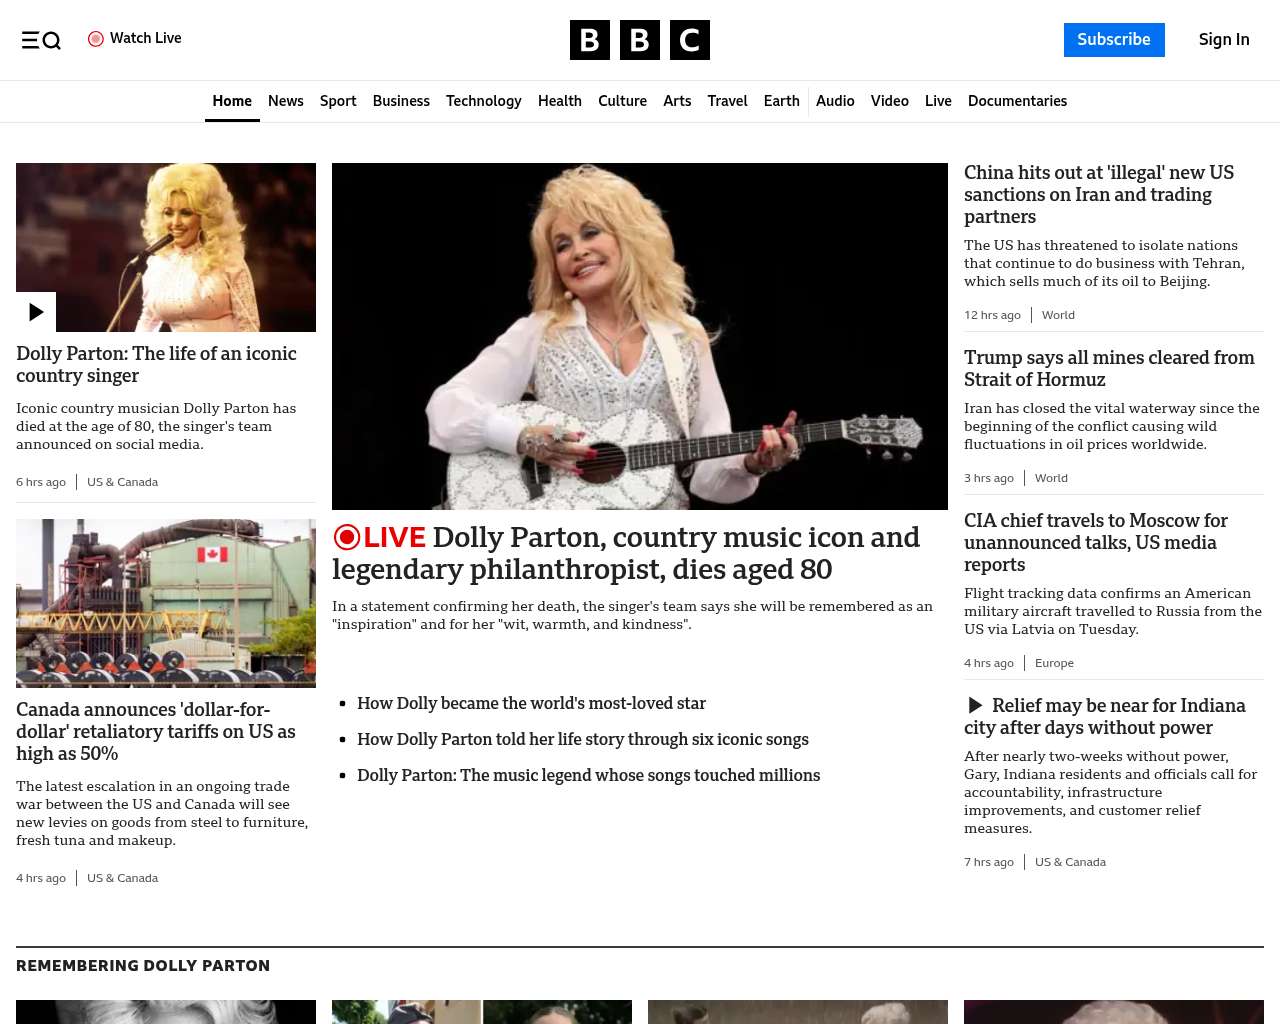The image size is (1280, 1024).
Task: Click the '7 hrs ago' timestamp
Action: coord(989,862)
